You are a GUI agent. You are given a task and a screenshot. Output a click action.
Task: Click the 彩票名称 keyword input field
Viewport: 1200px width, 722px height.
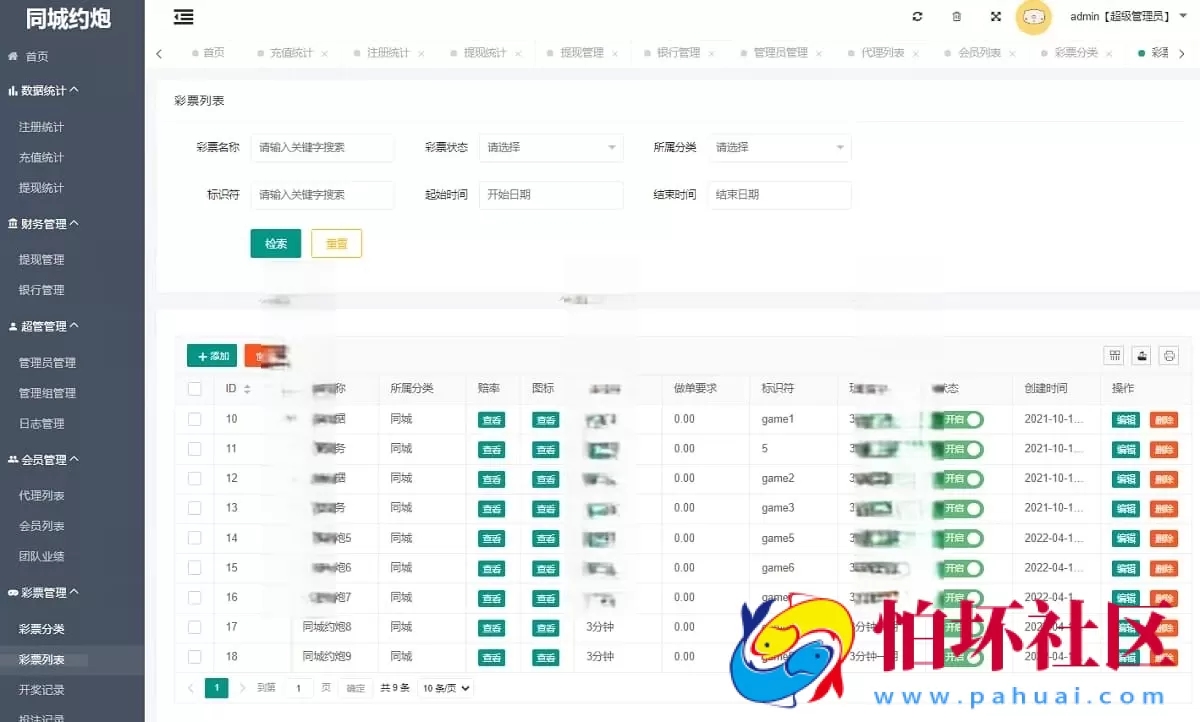[x=322, y=147]
